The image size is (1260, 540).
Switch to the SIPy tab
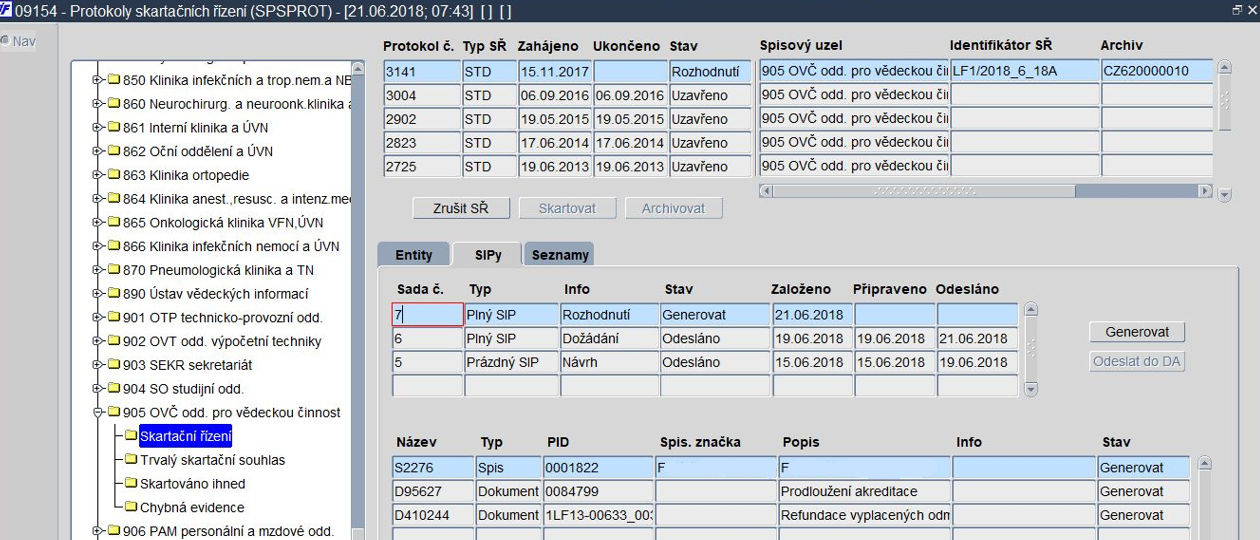pyautogui.click(x=486, y=254)
